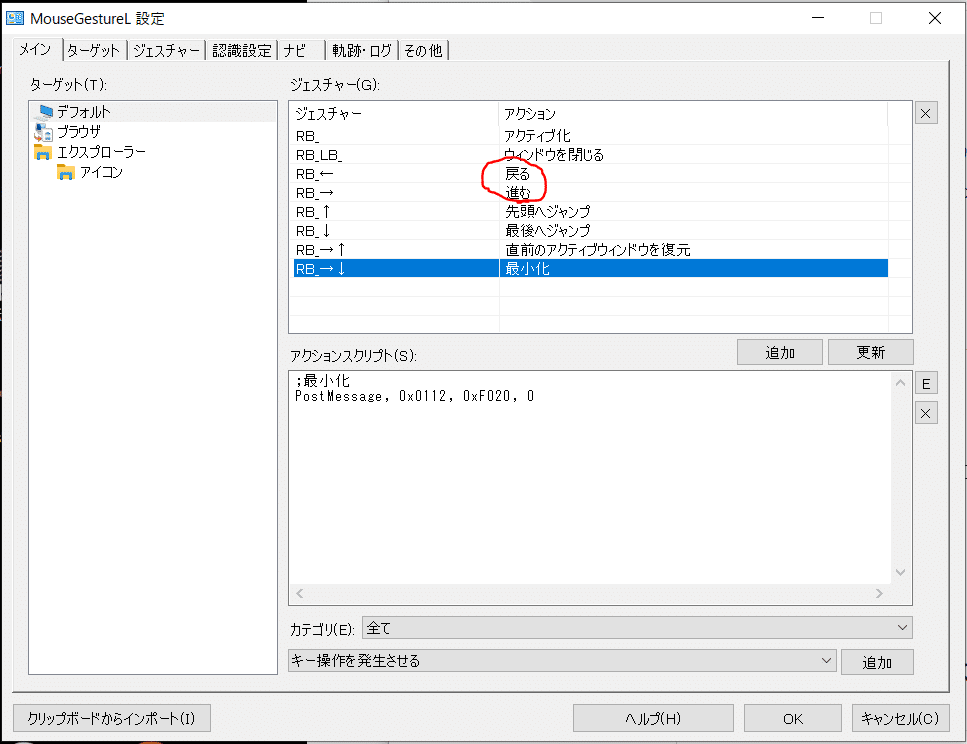Click the MouseGestureL app icon in the title bar
Viewport: 967px width, 744px height.
14,18
